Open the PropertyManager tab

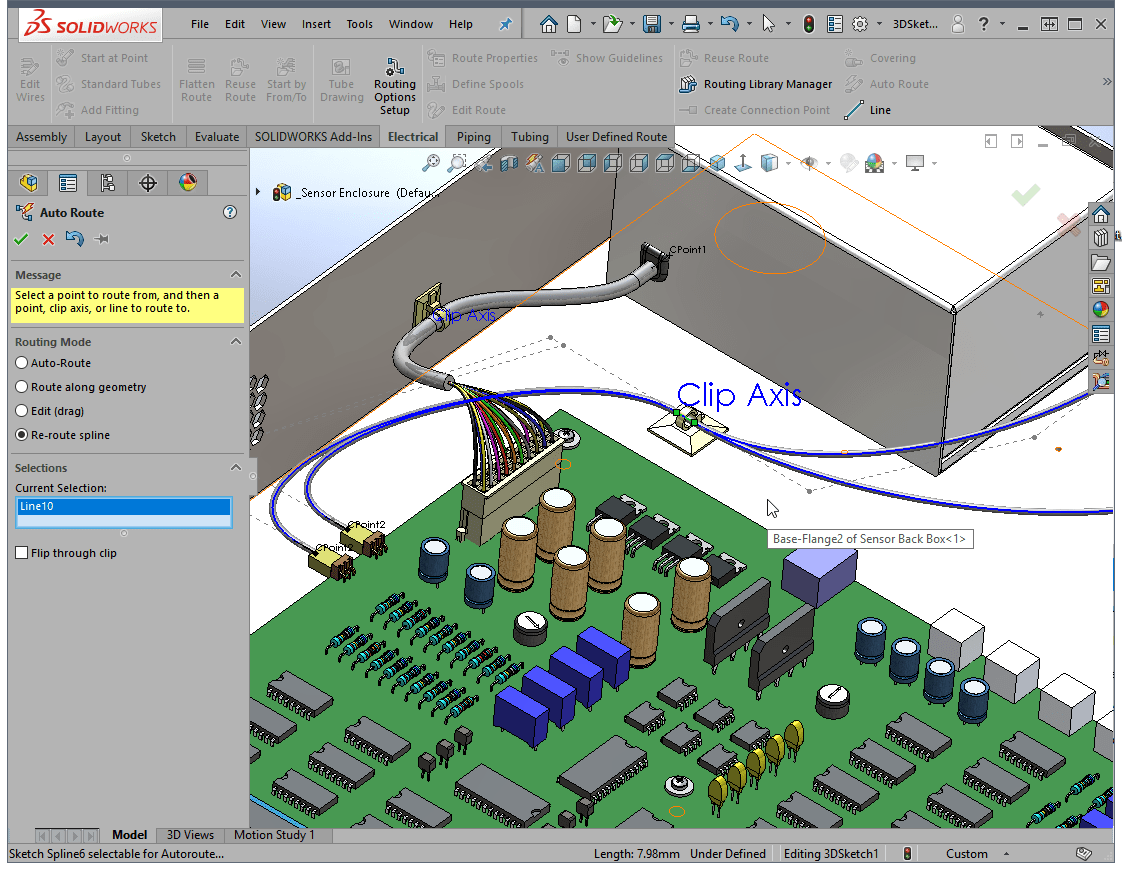[x=68, y=183]
